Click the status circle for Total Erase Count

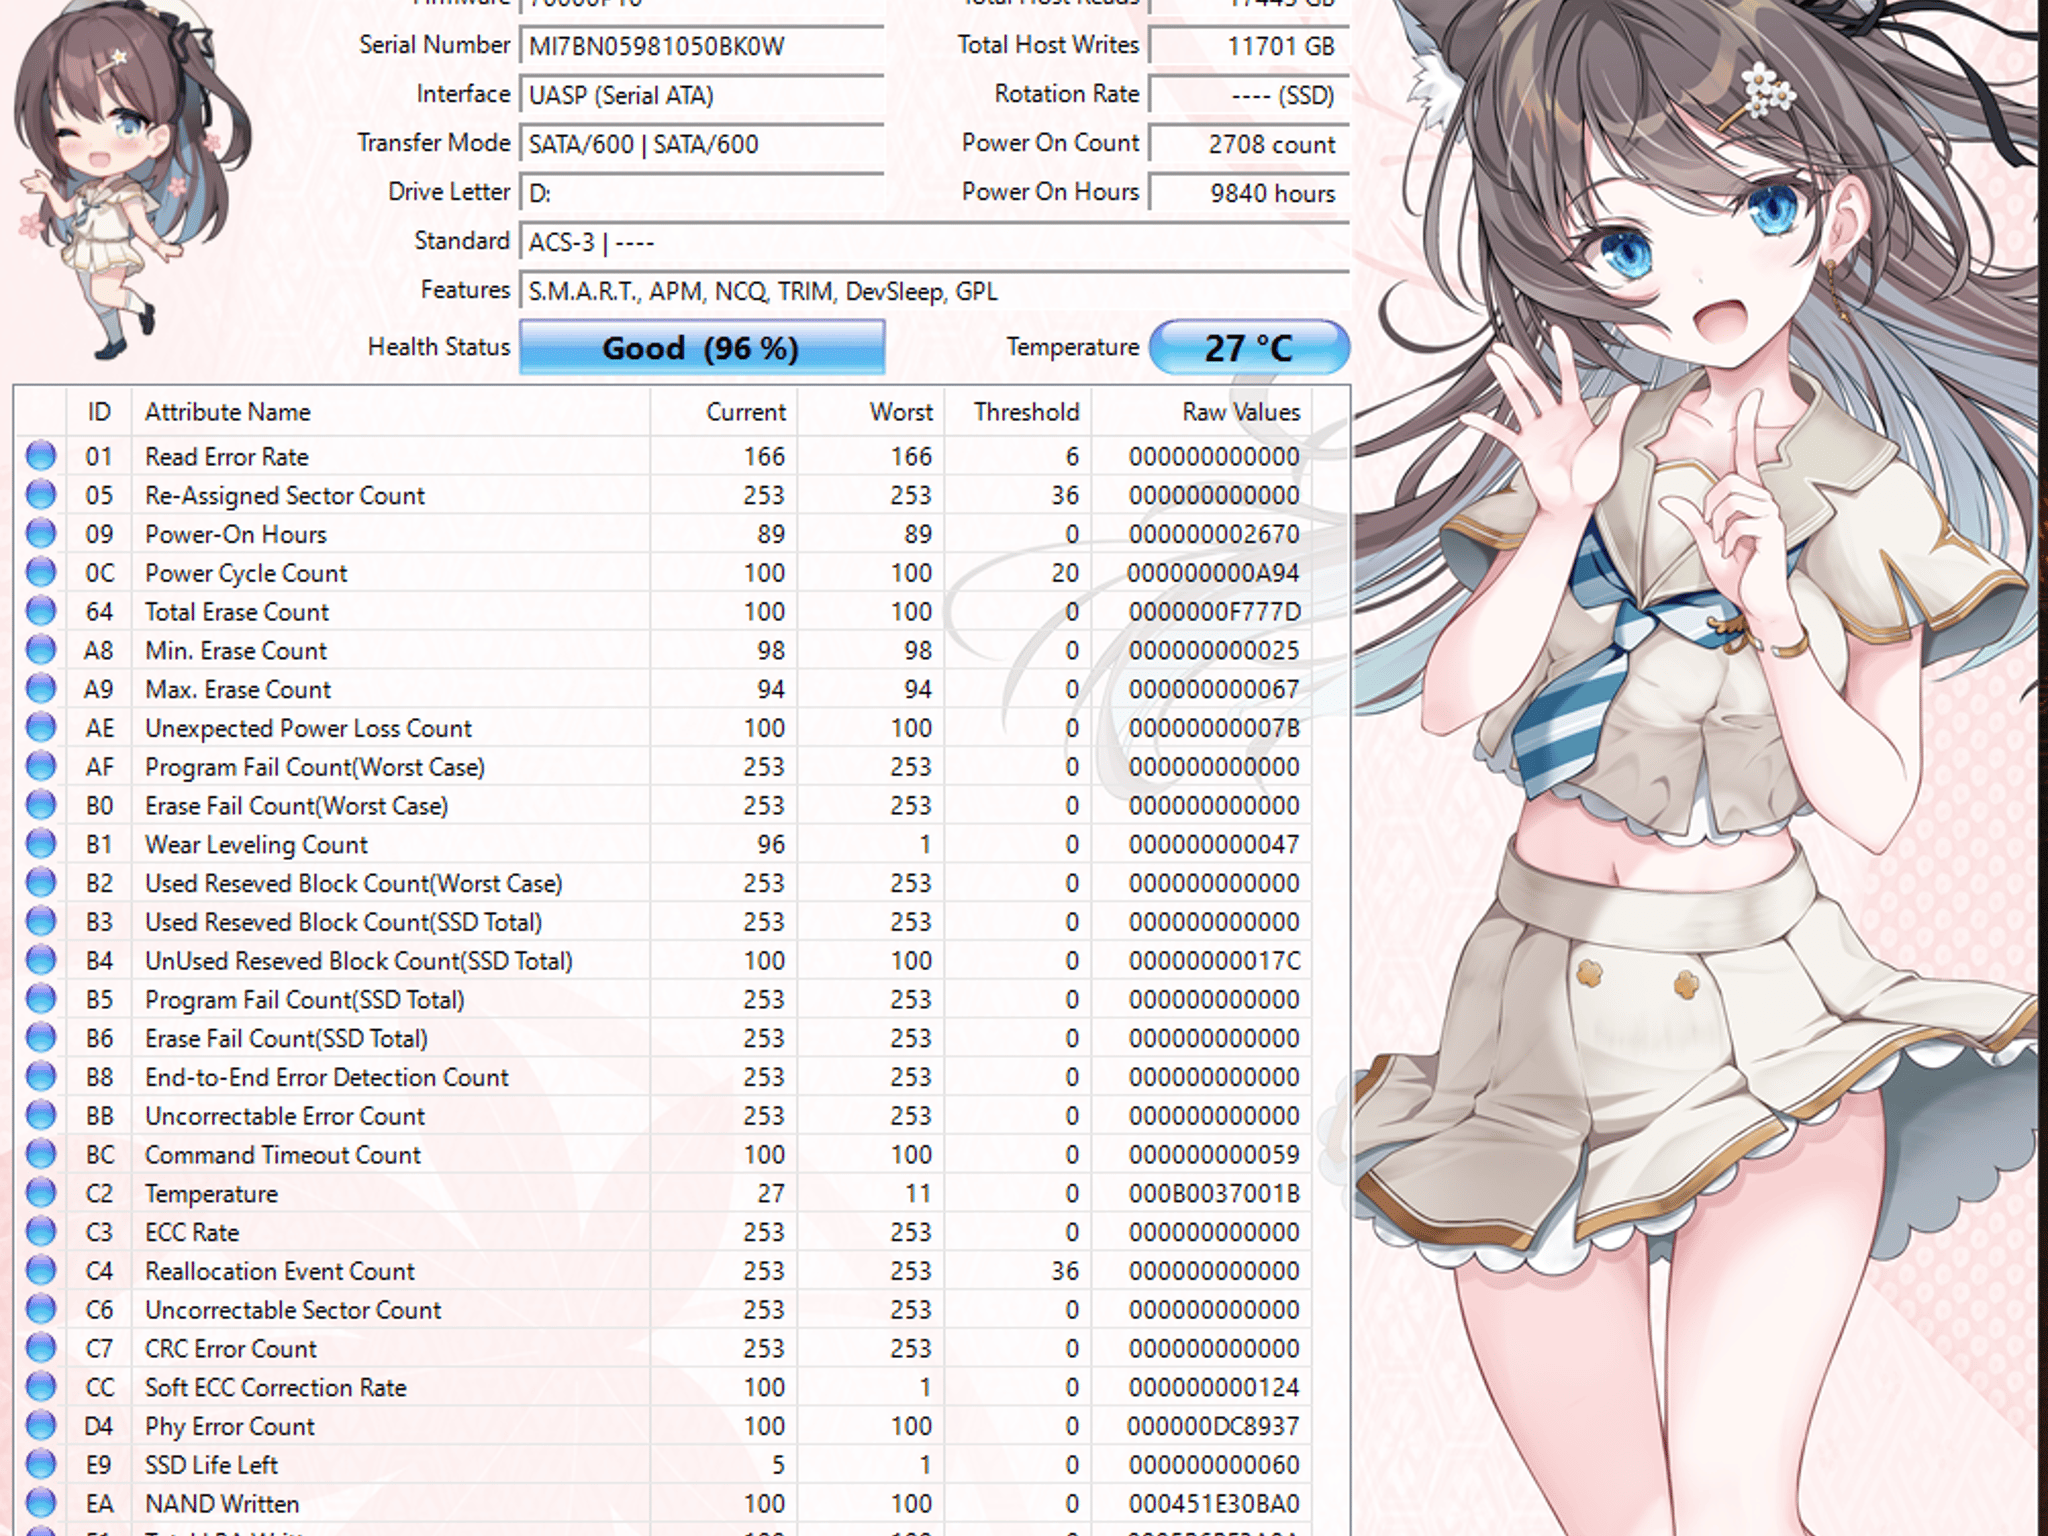click(x=41, y=611)
